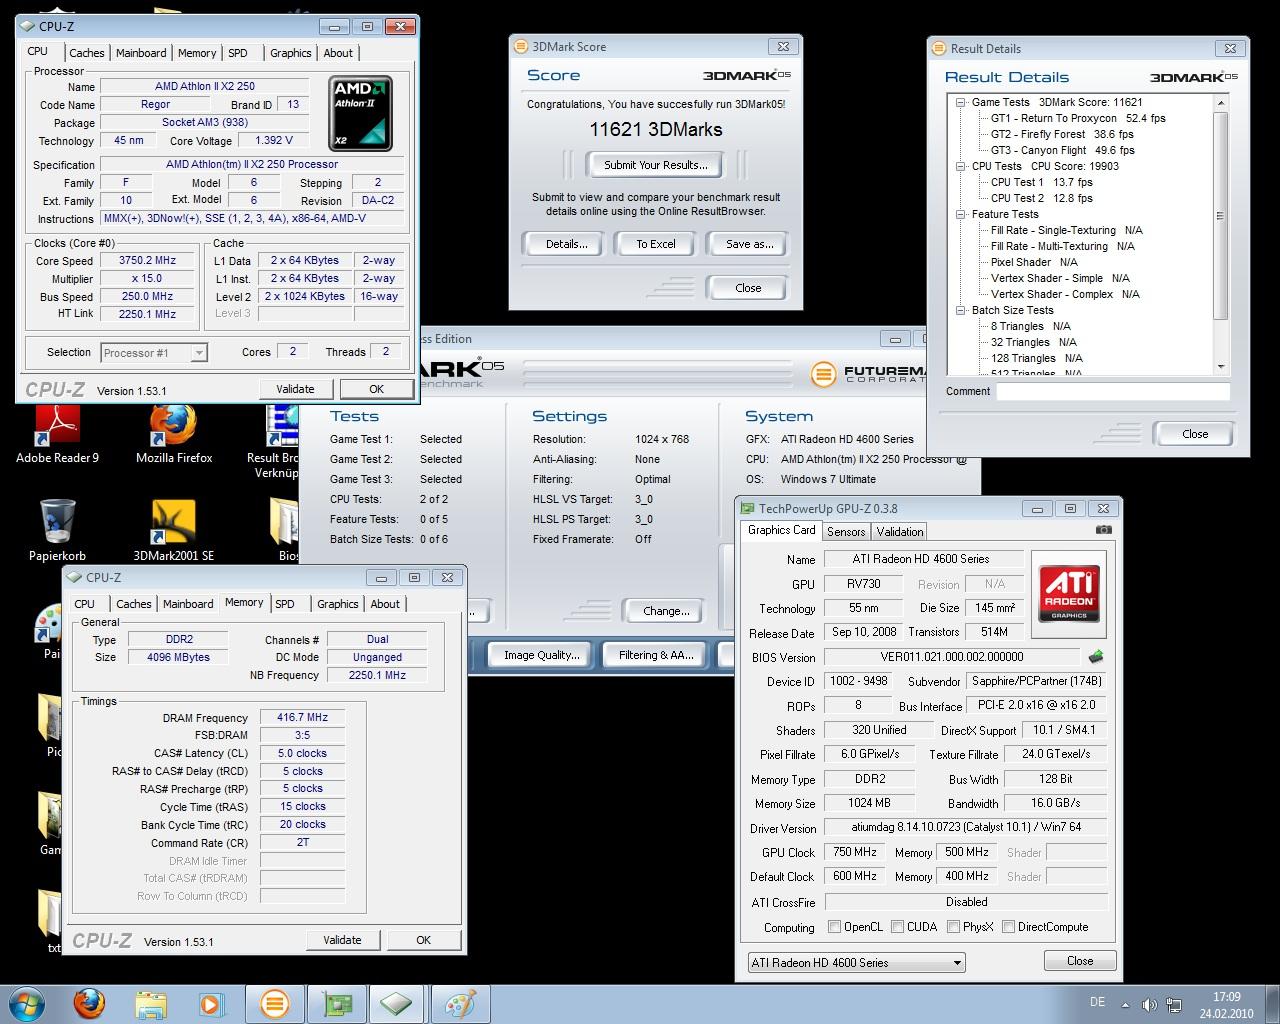This screenshot has width=1280, height=1024.
Task: Collapse the Feature Tests tree node
Action: [x=961, y=214]
